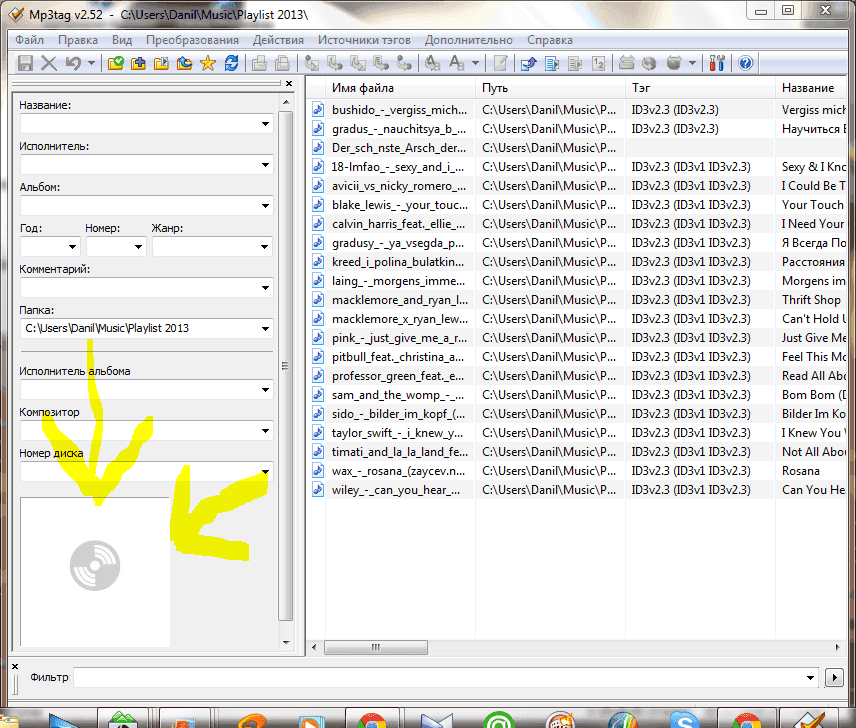856x728 pixels.
Task: Select file Der_sch_nste_Arsch_der
Action: (399, 148)
